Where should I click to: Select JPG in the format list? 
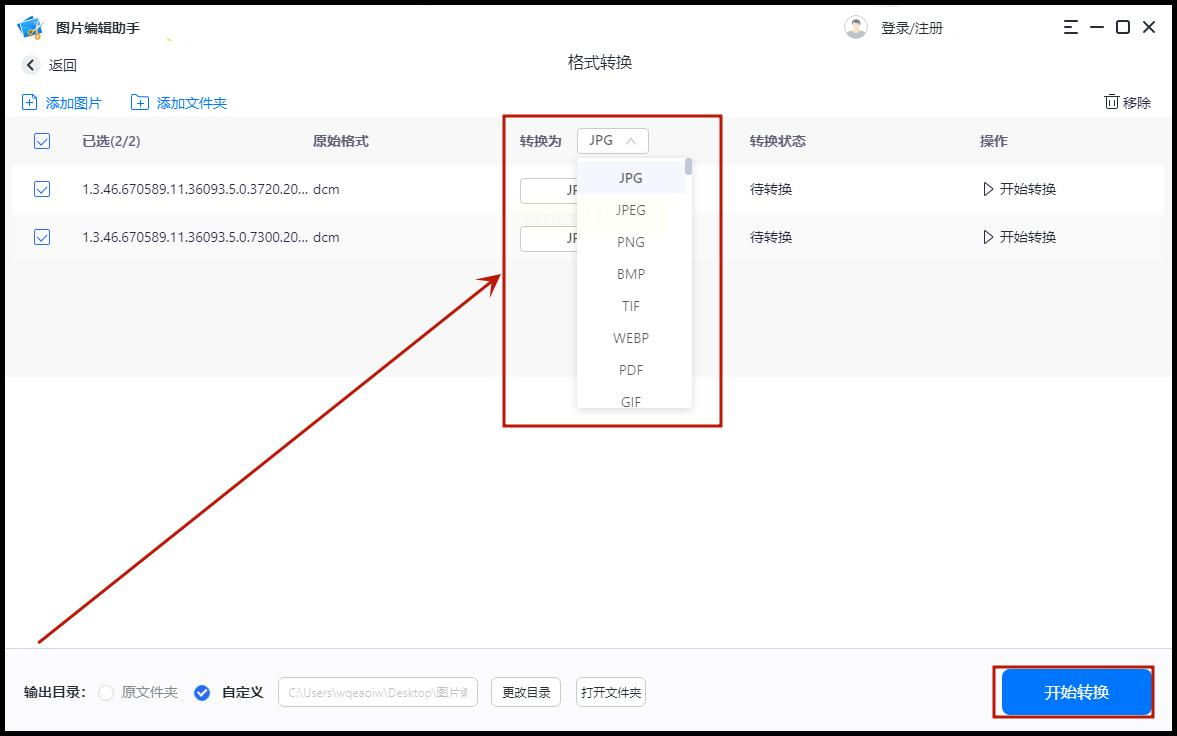pyautogui.click(x=631, y=179)
